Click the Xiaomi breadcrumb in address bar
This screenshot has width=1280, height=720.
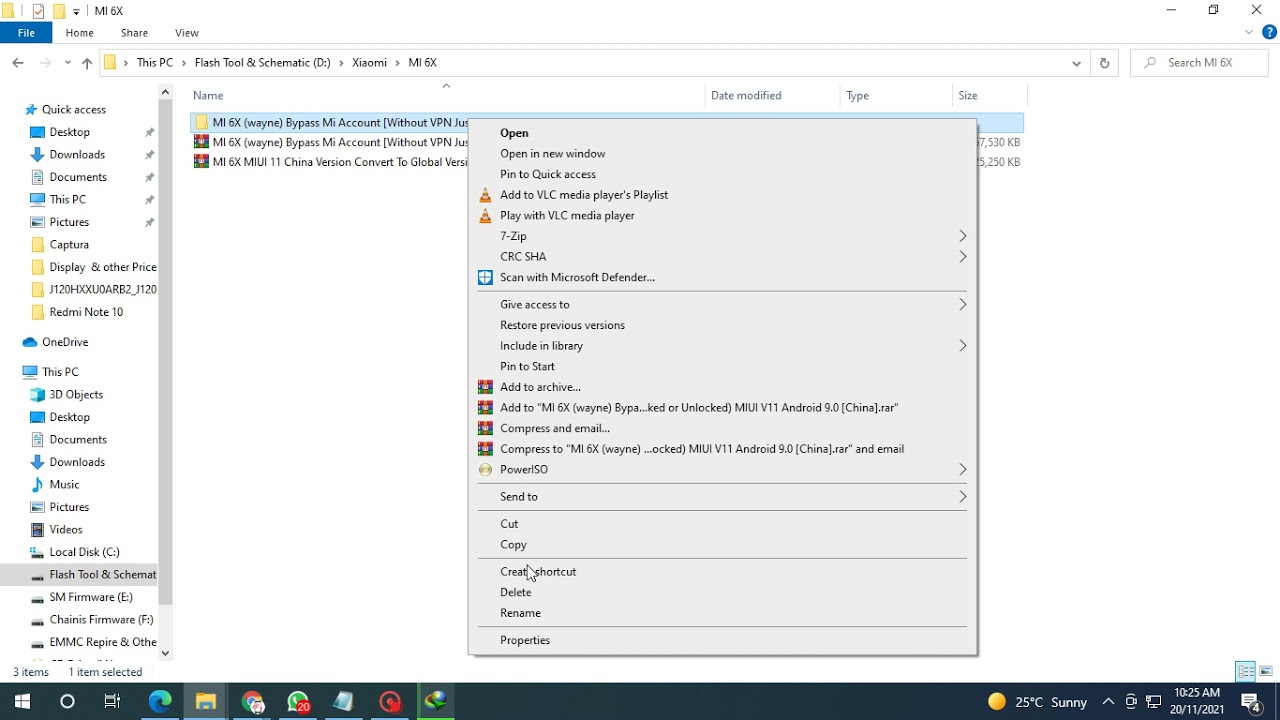(369, 62)
